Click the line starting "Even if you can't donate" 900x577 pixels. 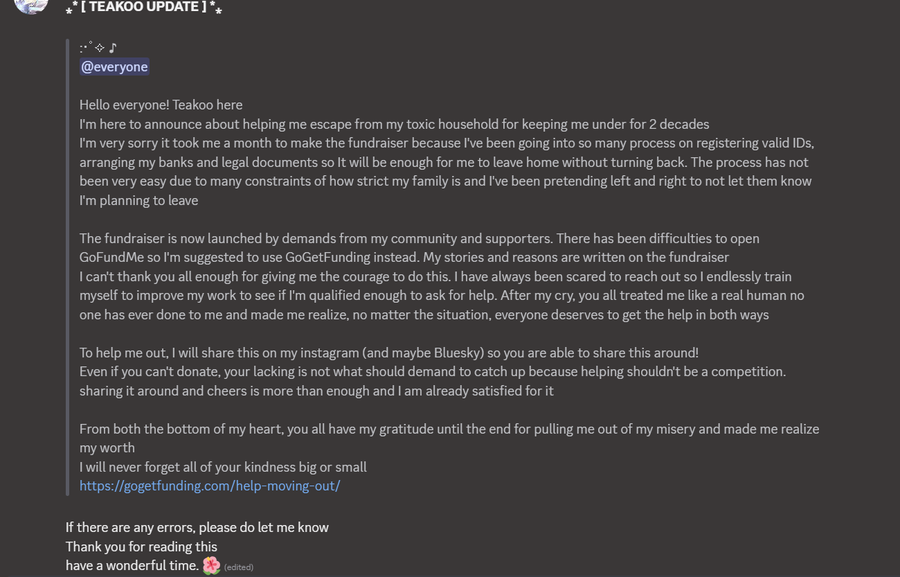432,372
